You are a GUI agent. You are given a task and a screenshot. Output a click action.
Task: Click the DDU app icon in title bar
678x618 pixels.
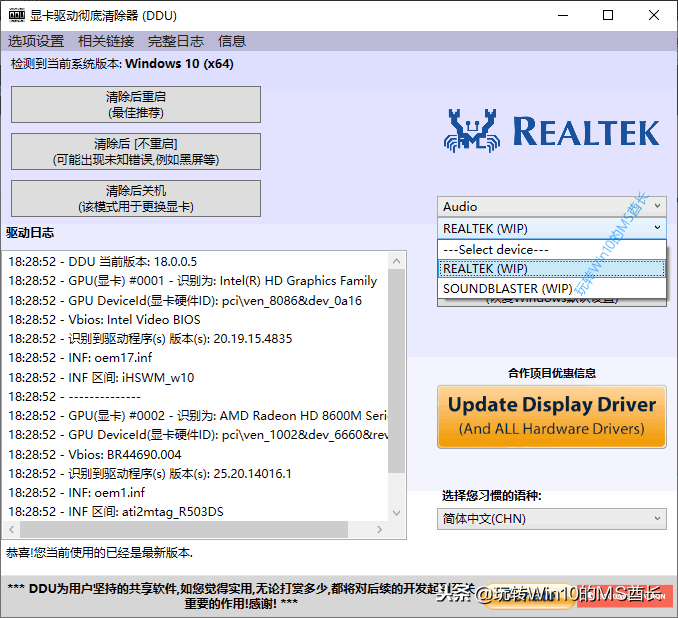coord(17,15)
